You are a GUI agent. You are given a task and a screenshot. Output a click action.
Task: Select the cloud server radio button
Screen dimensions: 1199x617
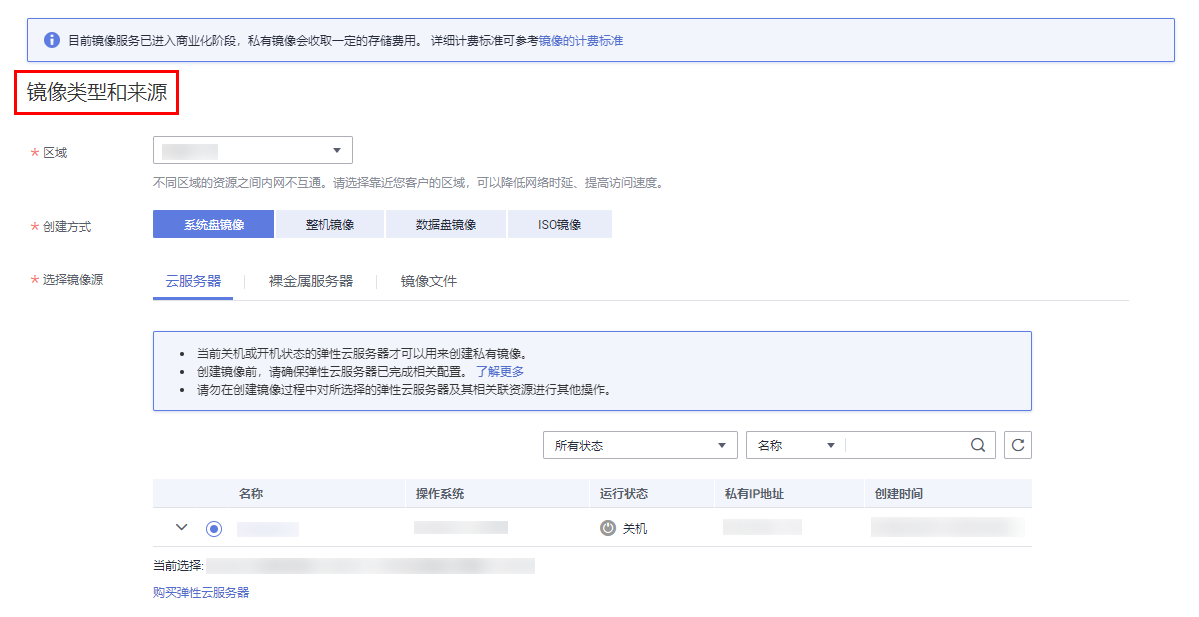214,528
